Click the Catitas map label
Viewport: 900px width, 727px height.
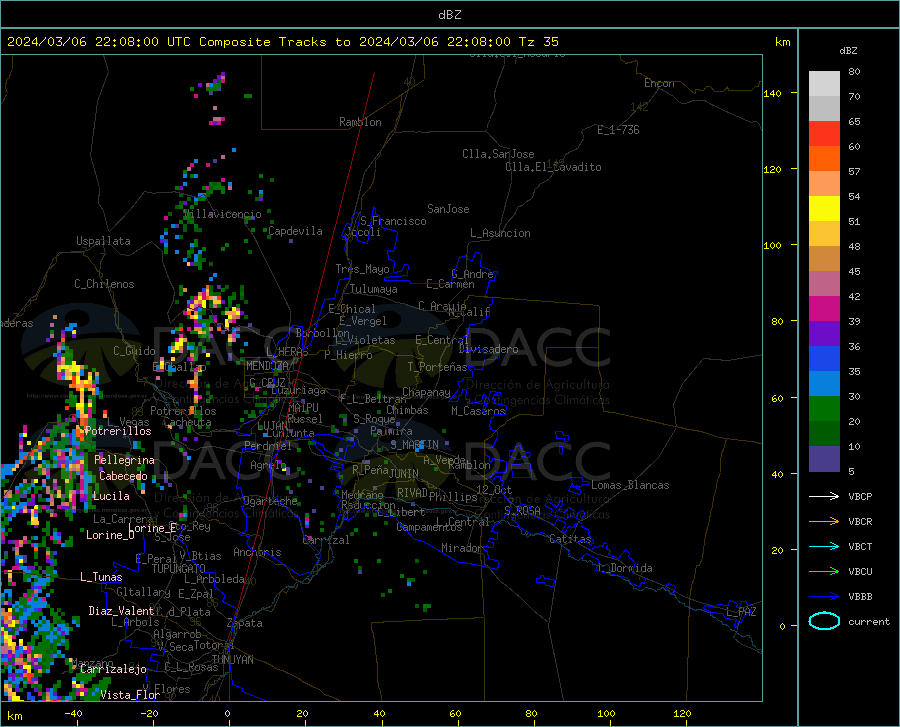570,539
